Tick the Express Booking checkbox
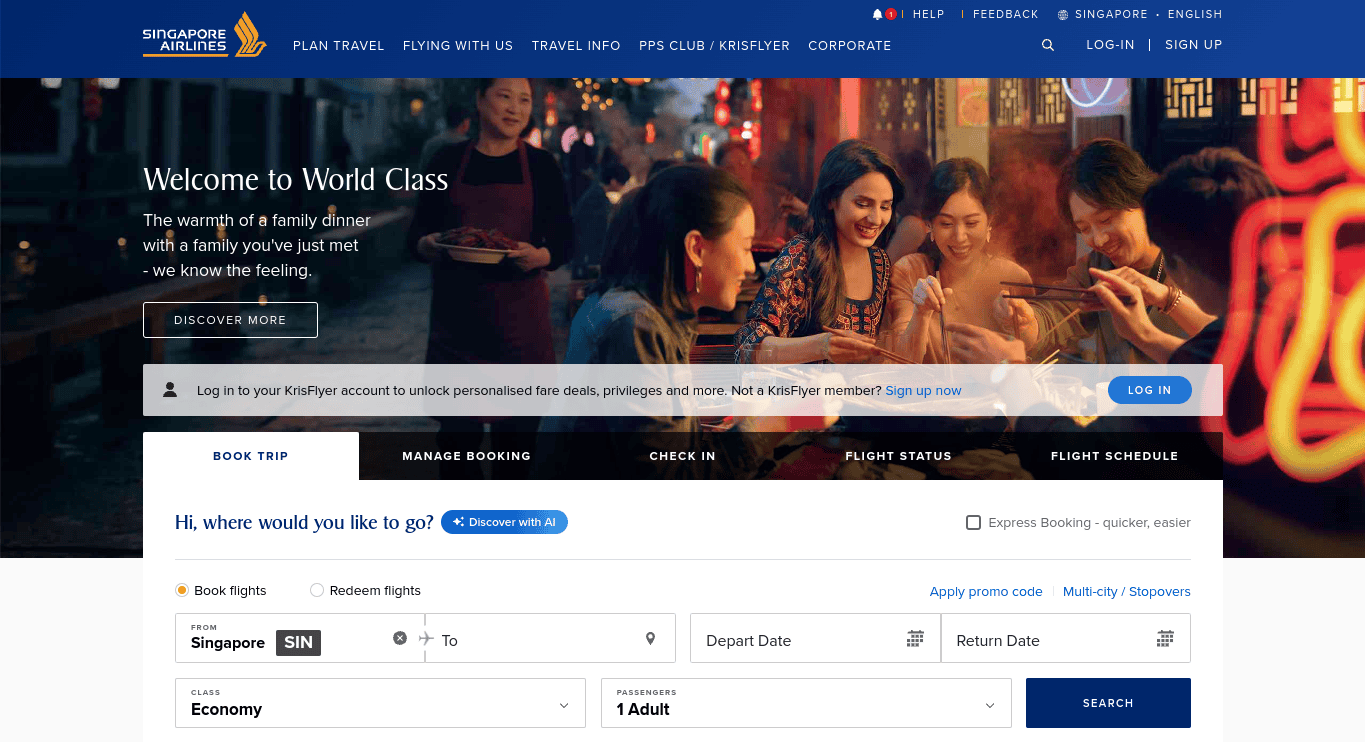 pos(973,522)
